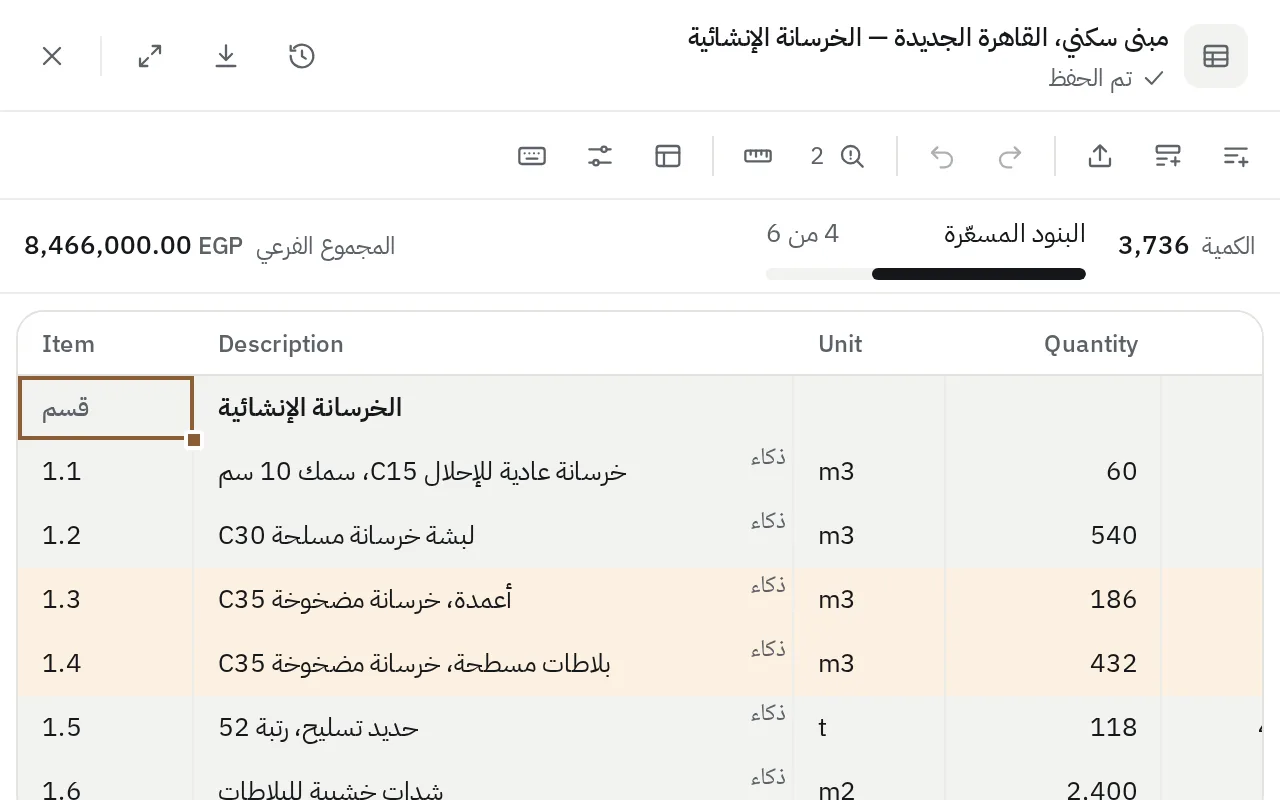
Task: Expand the sheet to fullscreen
Action: [150, 56]
